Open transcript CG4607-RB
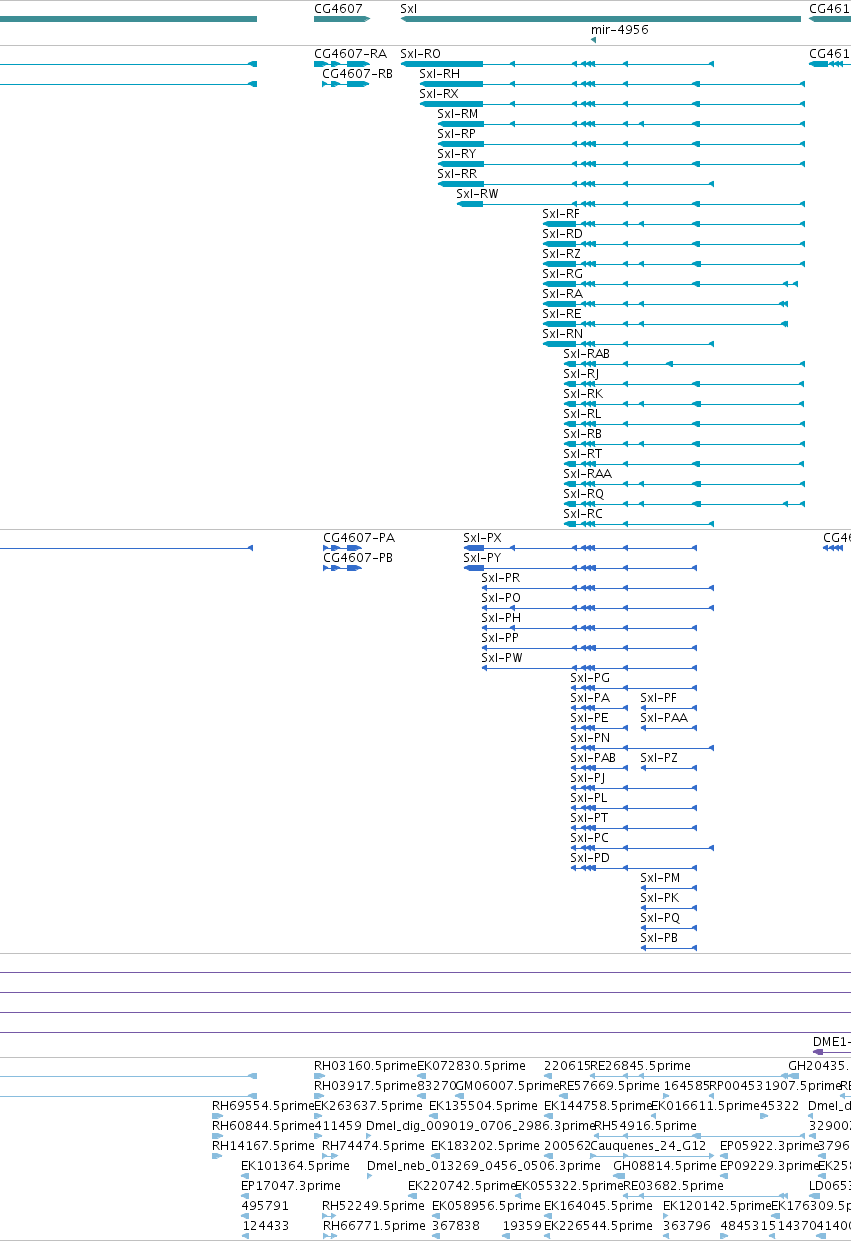 click(357, 74)
